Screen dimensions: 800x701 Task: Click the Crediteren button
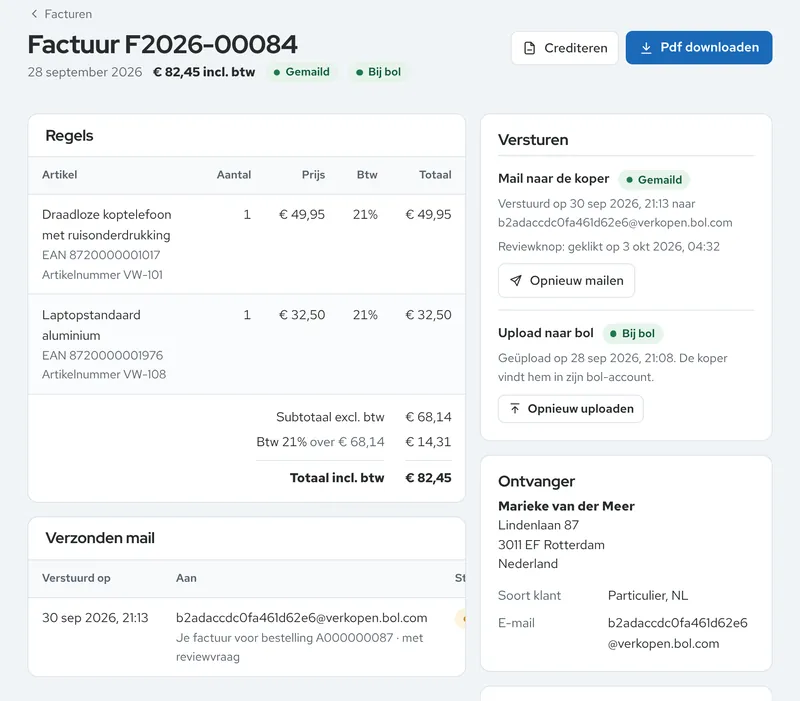[x=565, y=48]
